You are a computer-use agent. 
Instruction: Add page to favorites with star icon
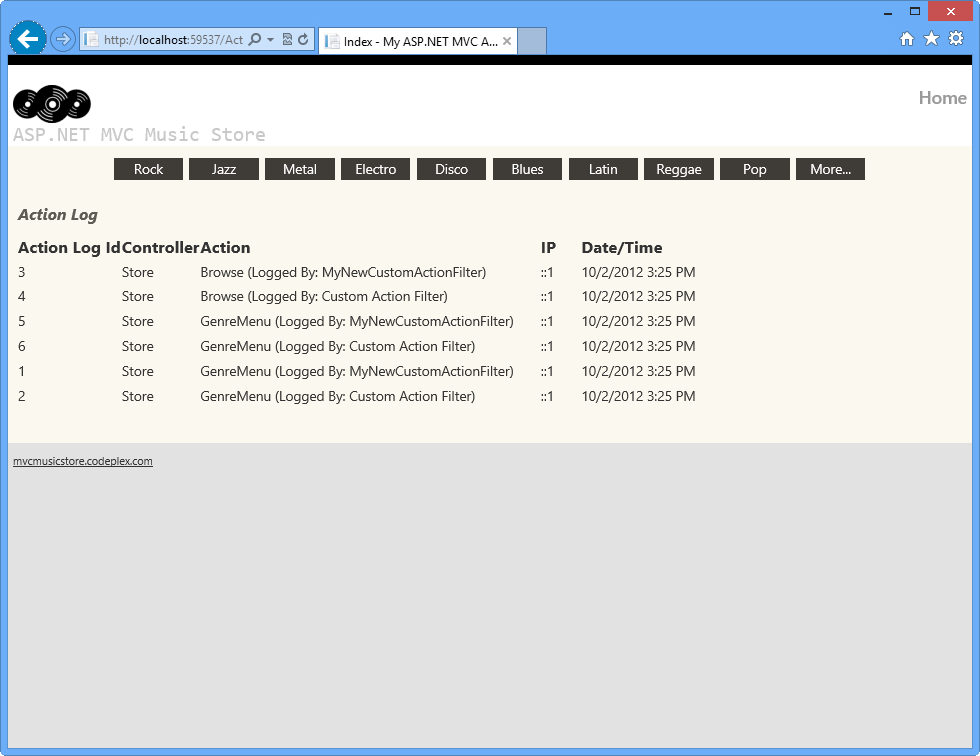[x=931, y=38]
